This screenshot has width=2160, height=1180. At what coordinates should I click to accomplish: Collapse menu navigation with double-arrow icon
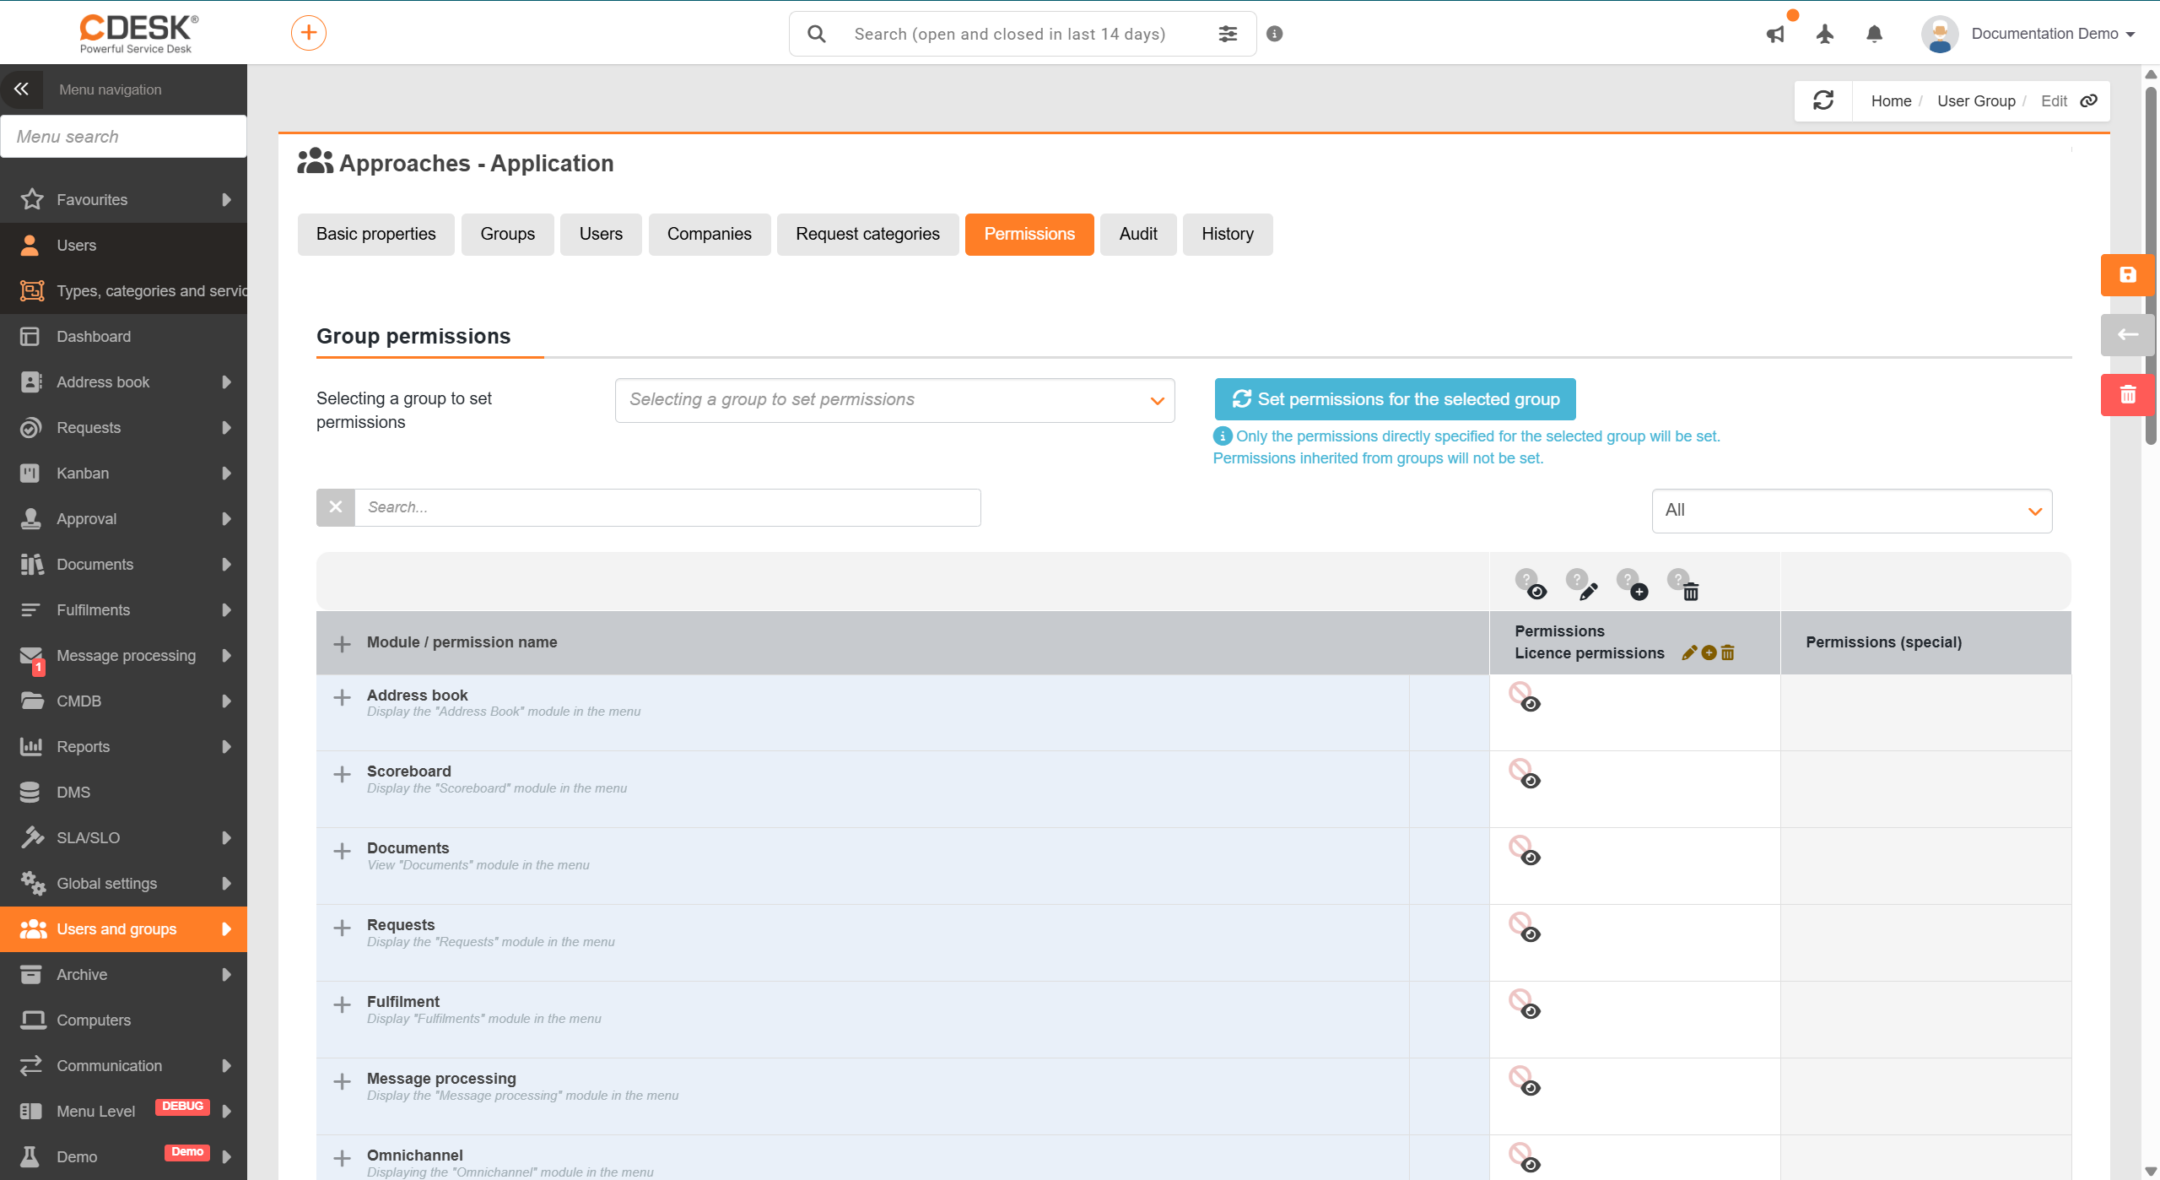click(x=21, y=89)
